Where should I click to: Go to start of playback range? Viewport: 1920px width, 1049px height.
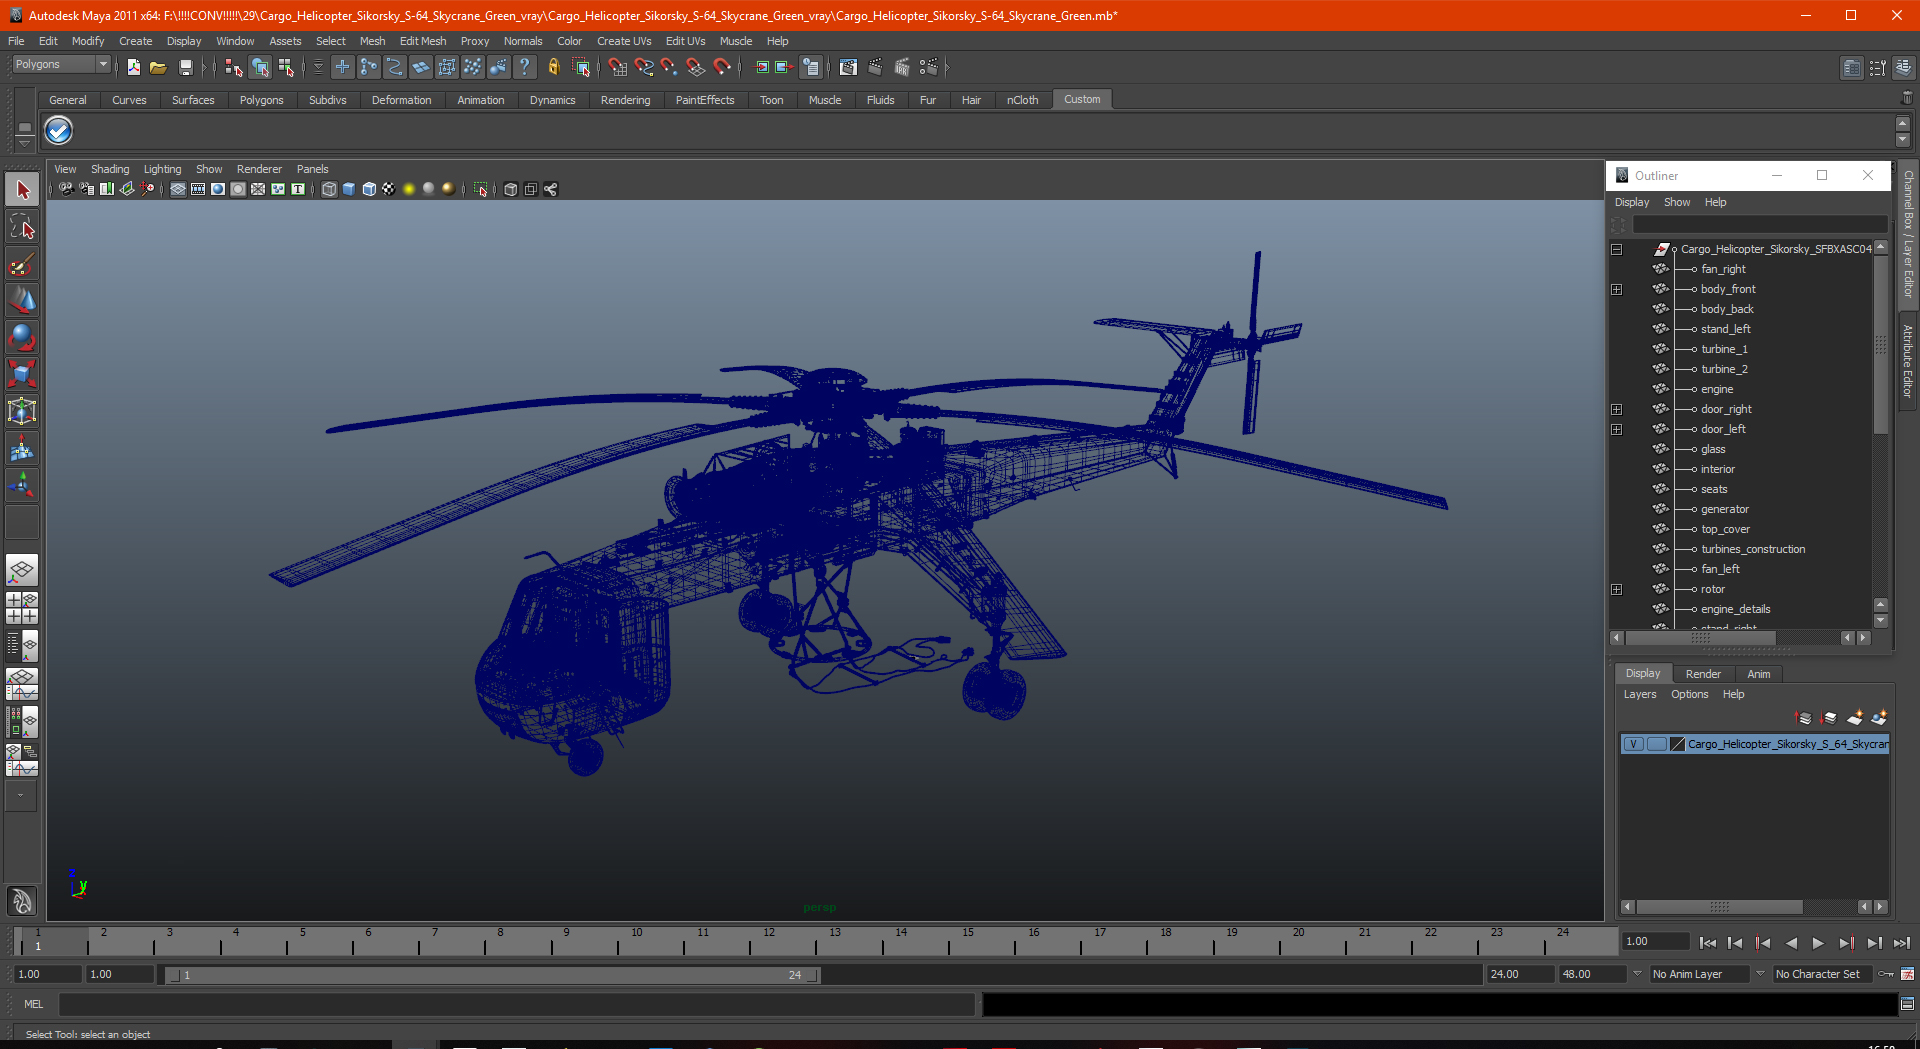1708,943
